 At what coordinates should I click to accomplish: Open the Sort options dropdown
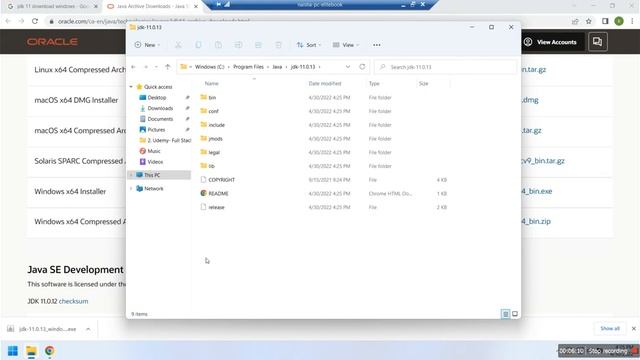pyautogui.click(x=309, y=45)
